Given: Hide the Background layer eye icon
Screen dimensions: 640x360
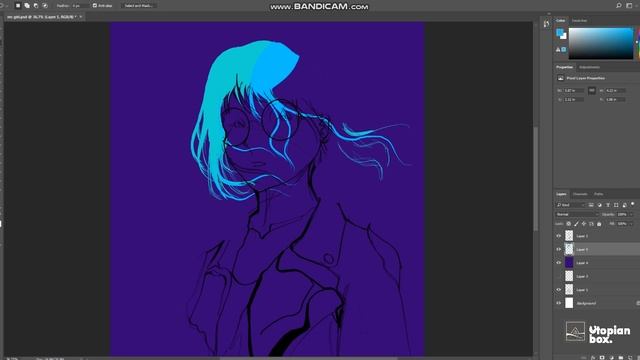Looking at the screenshot, I should pyautogui.click(x=559, y=303).
